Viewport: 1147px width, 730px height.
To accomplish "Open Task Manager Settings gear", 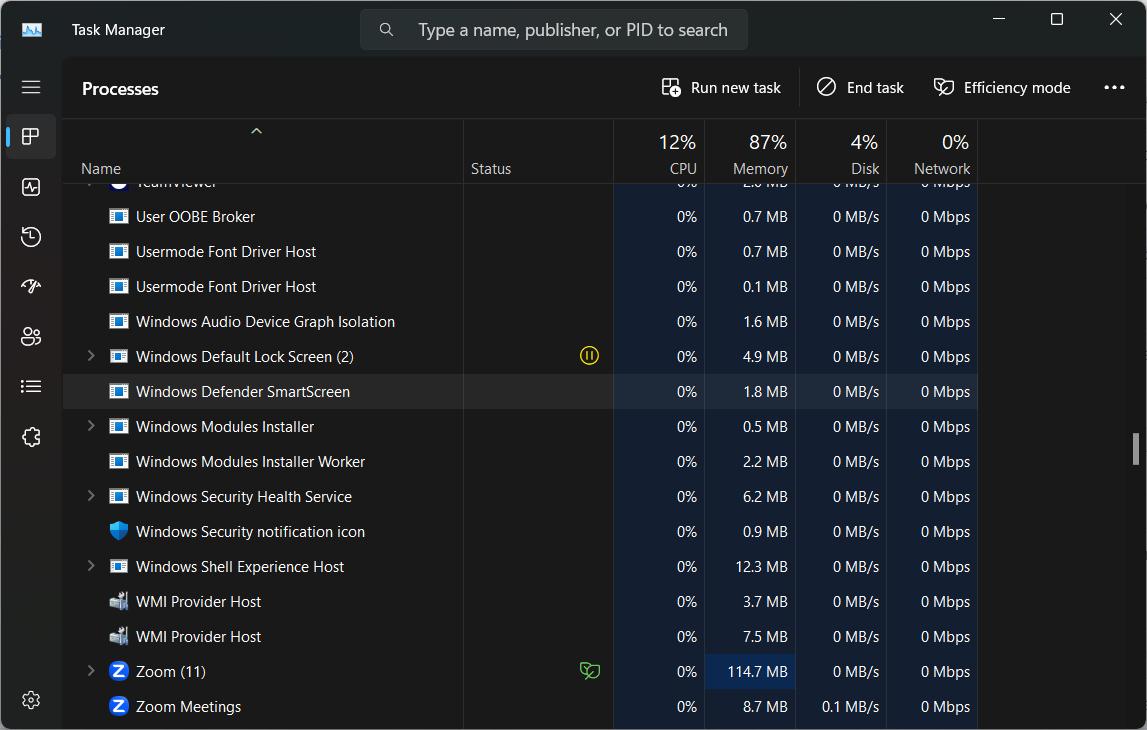I will (30, 700).
